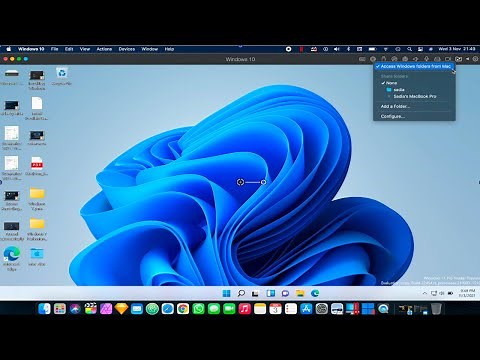Click Add a Folder… menu entry
480x360 pixels.
pos(414,106)
